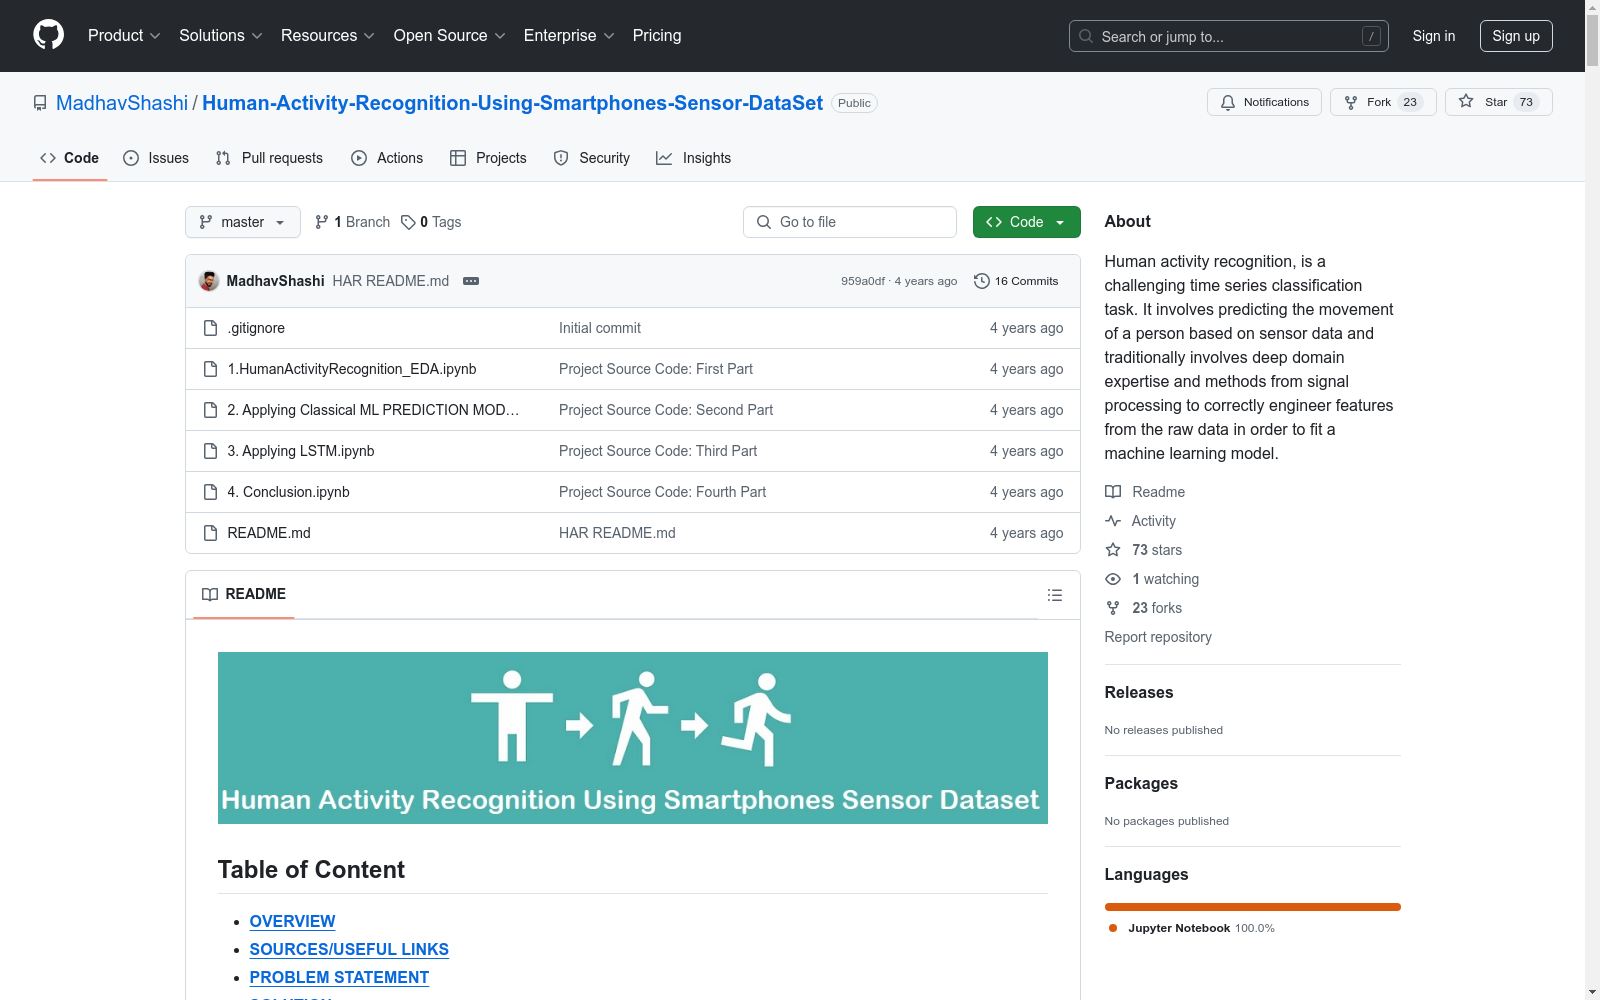The width and height of the screenshot is (1600, 1000).
Task: Open the Pricing link
Action: click(657, 36)
